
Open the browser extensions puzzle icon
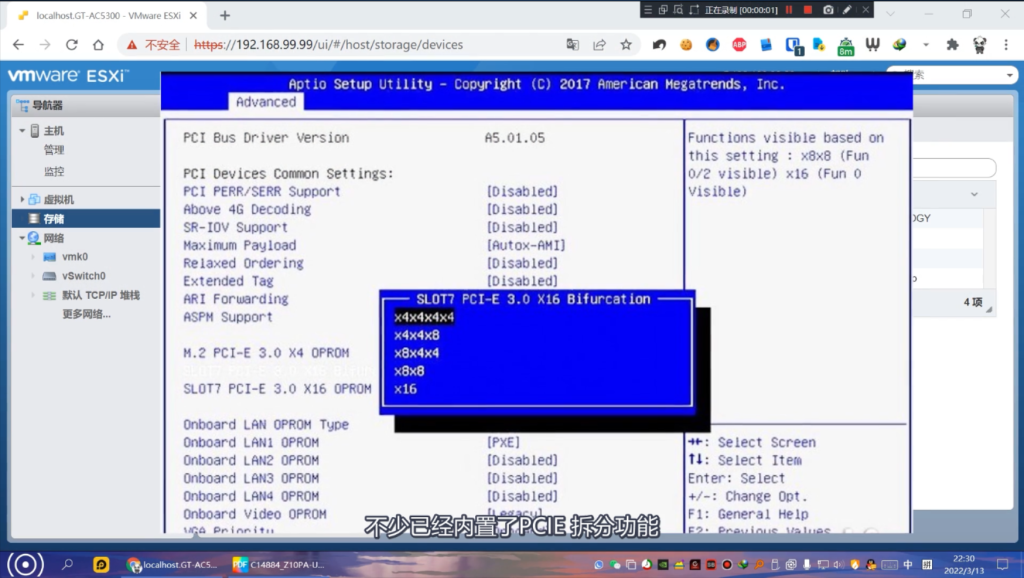pos(952,45)
